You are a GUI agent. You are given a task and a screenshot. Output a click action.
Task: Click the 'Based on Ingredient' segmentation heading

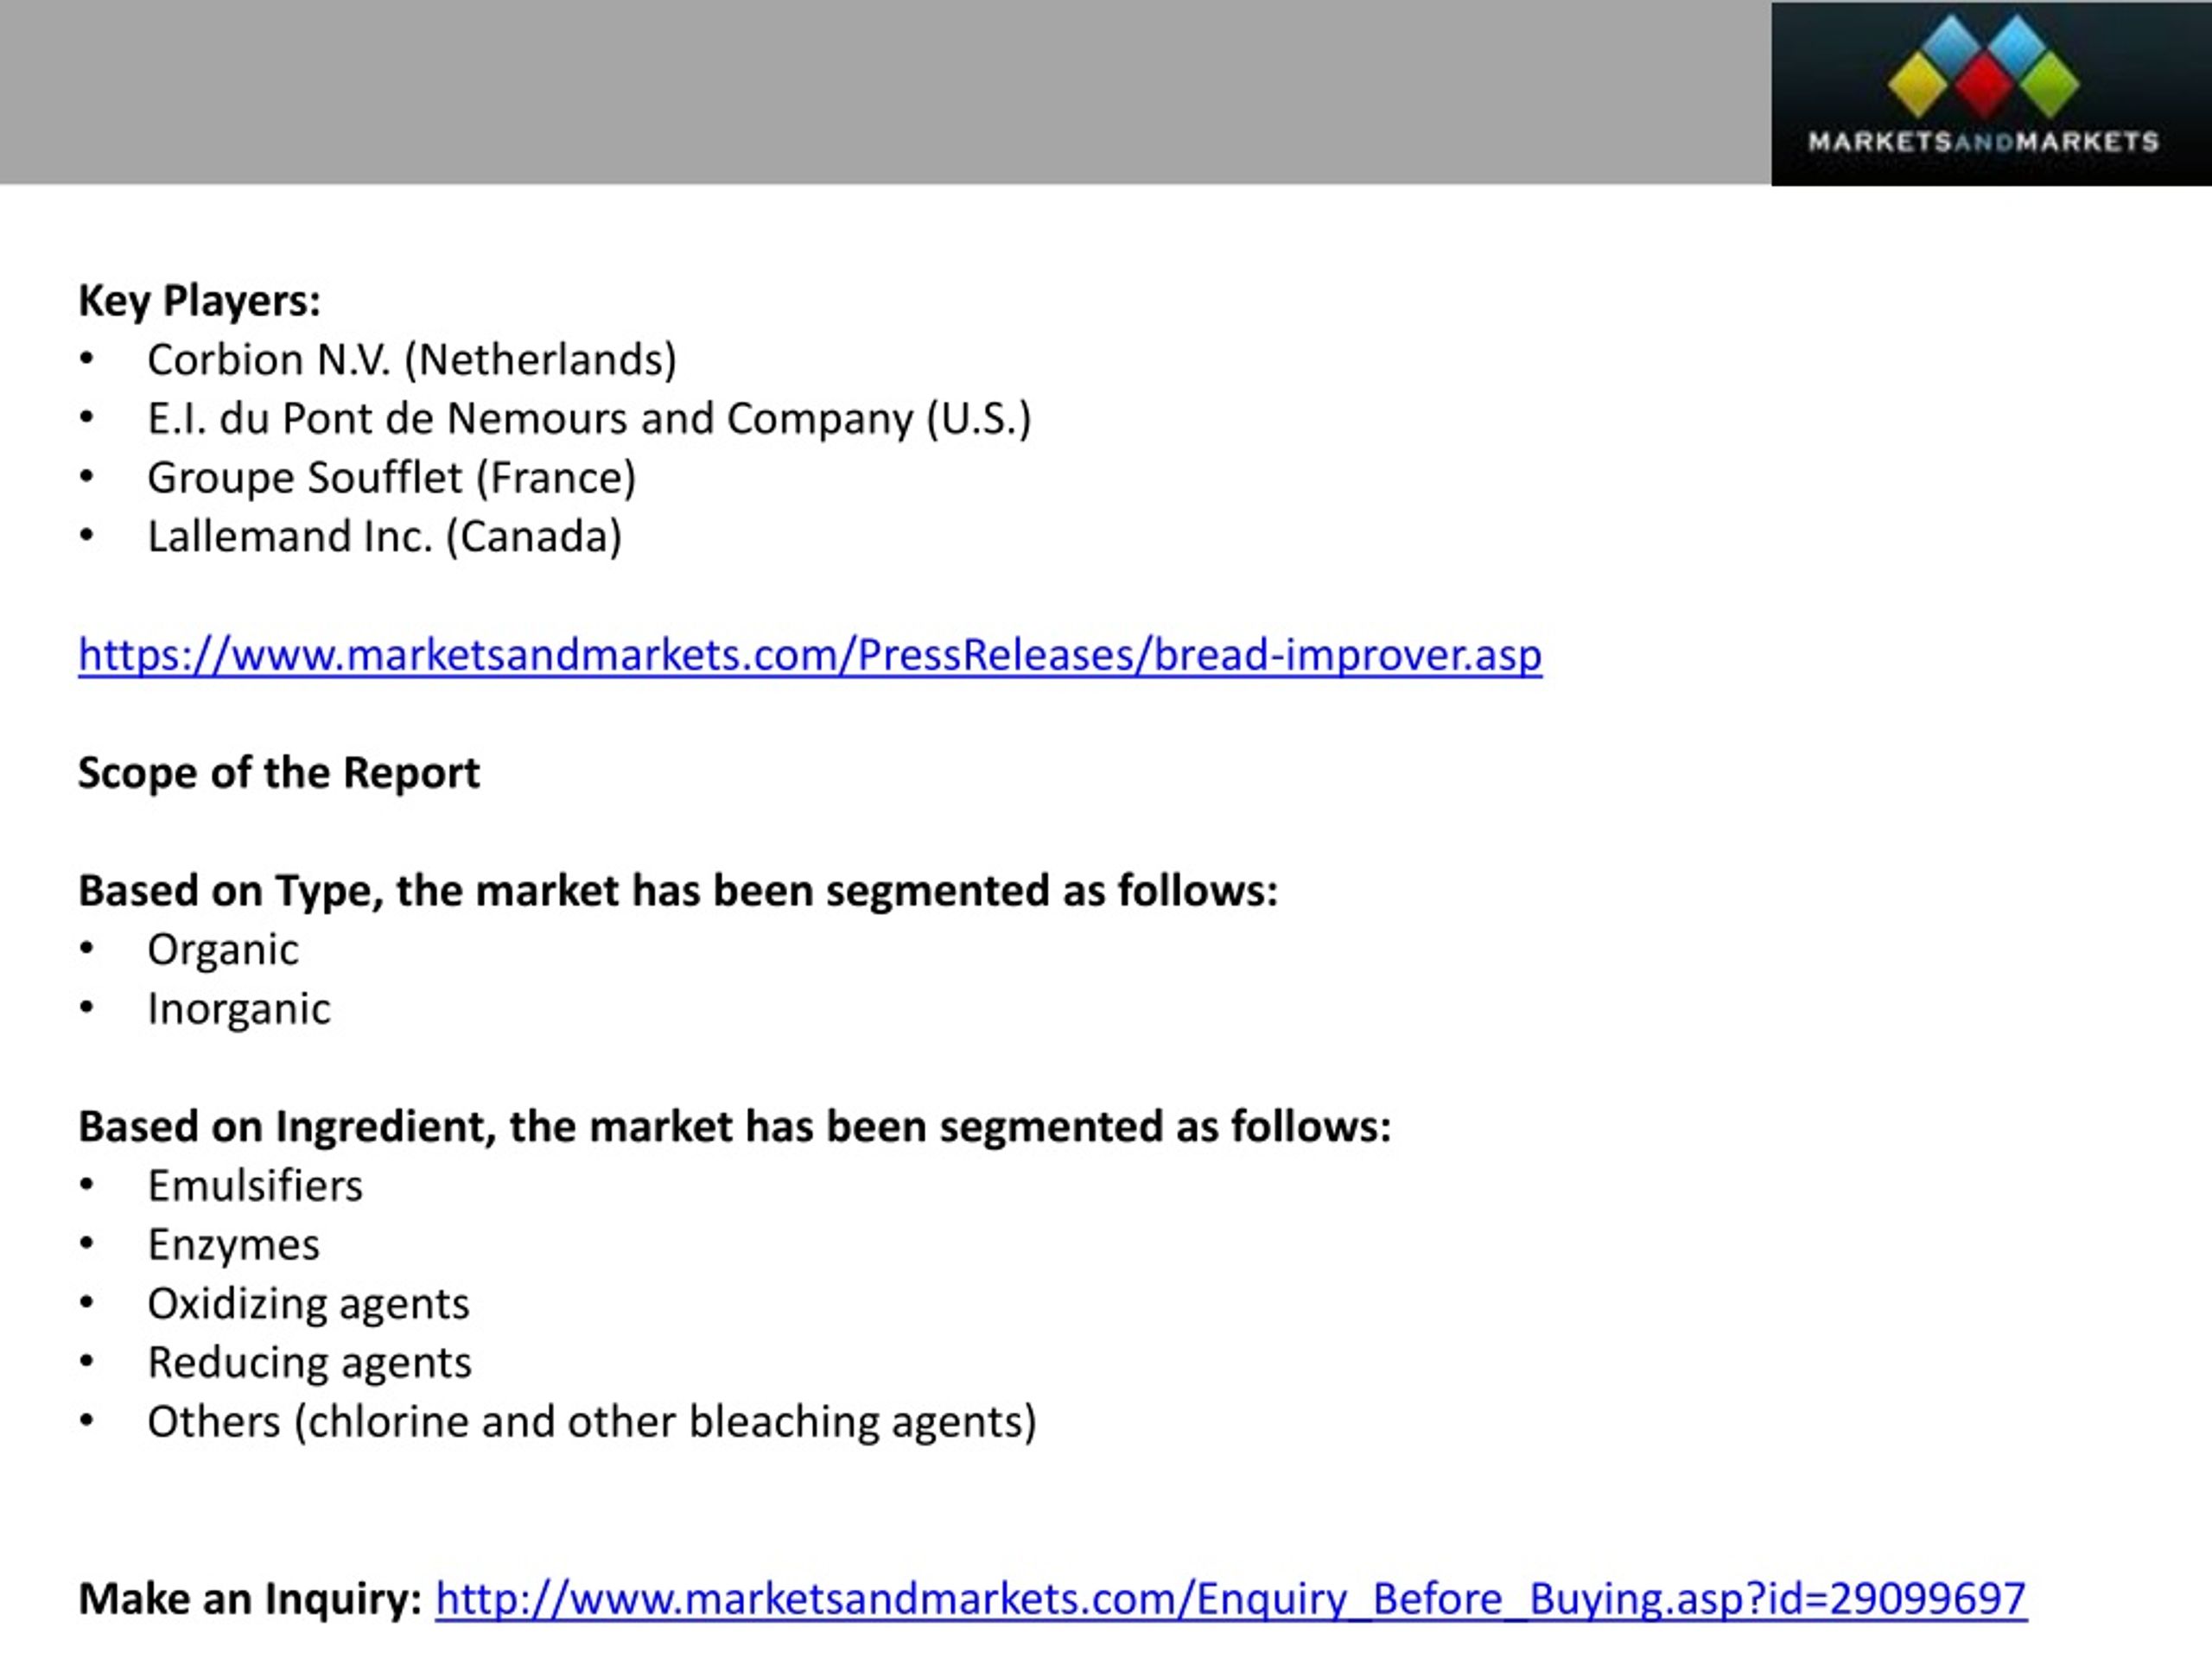(735, 1127)
